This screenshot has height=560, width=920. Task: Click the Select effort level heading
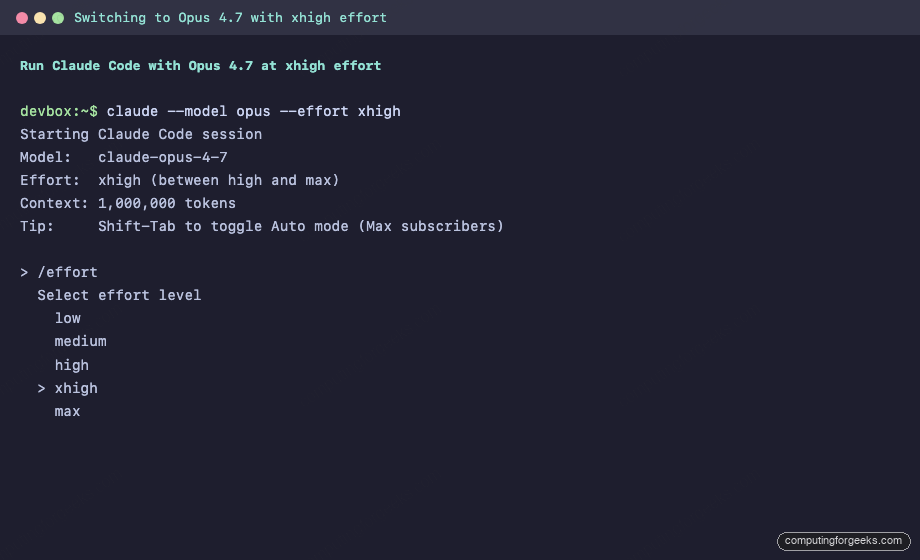coord(119,295)
